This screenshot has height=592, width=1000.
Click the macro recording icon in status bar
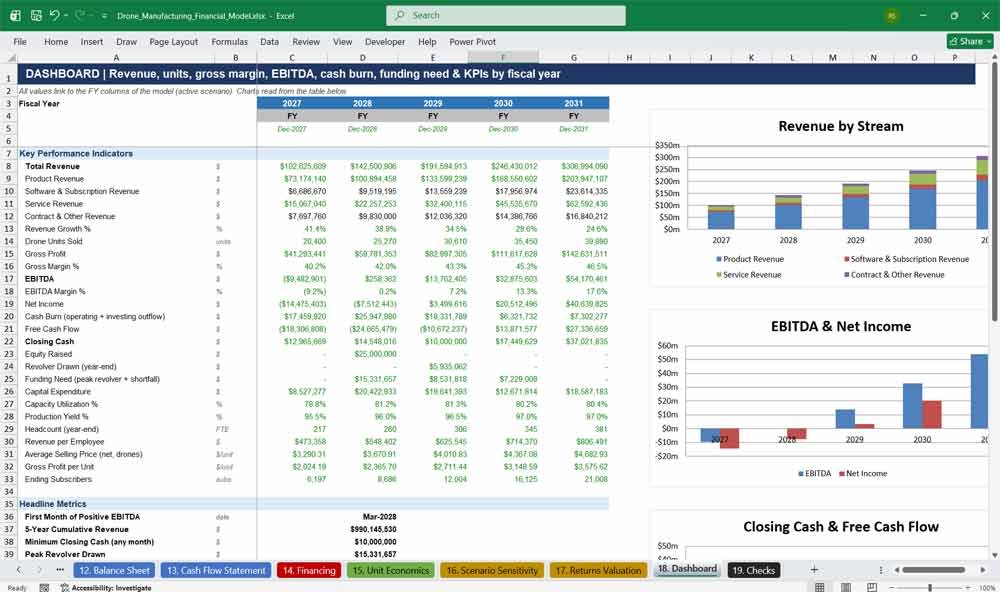(x=44, y=588)
